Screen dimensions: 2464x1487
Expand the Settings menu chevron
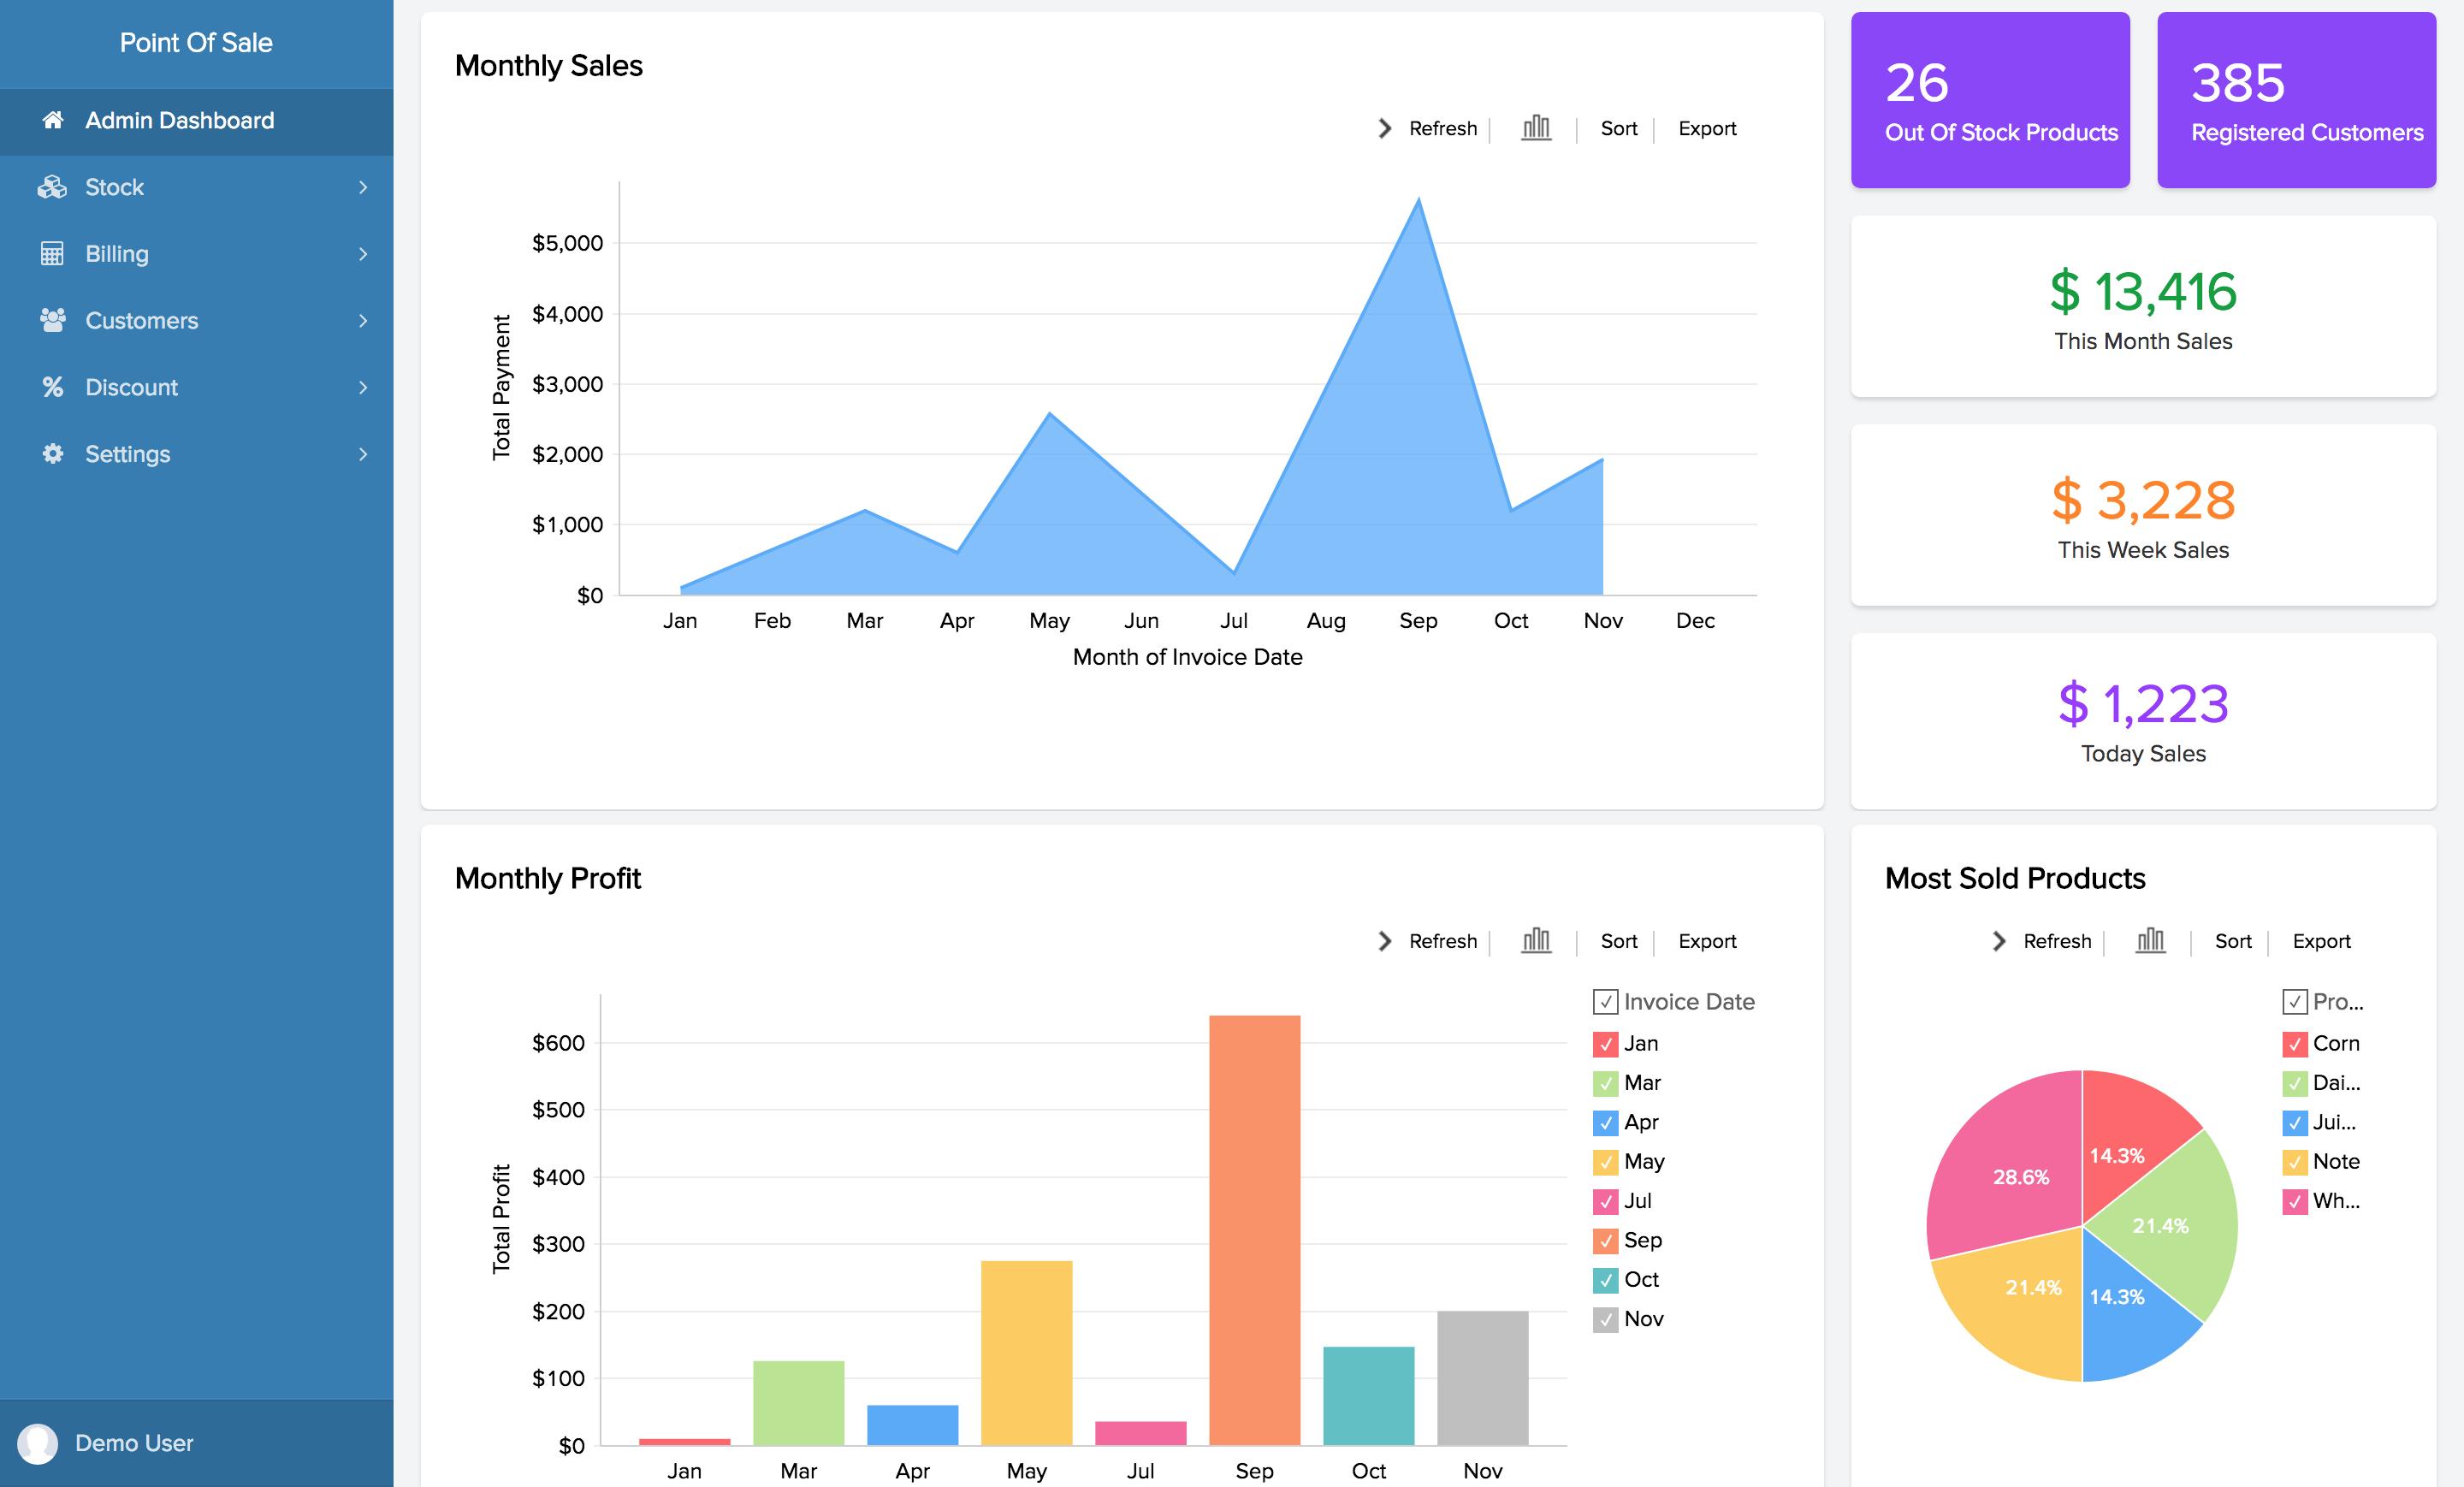pyautogui.click(x=363, y=454)
